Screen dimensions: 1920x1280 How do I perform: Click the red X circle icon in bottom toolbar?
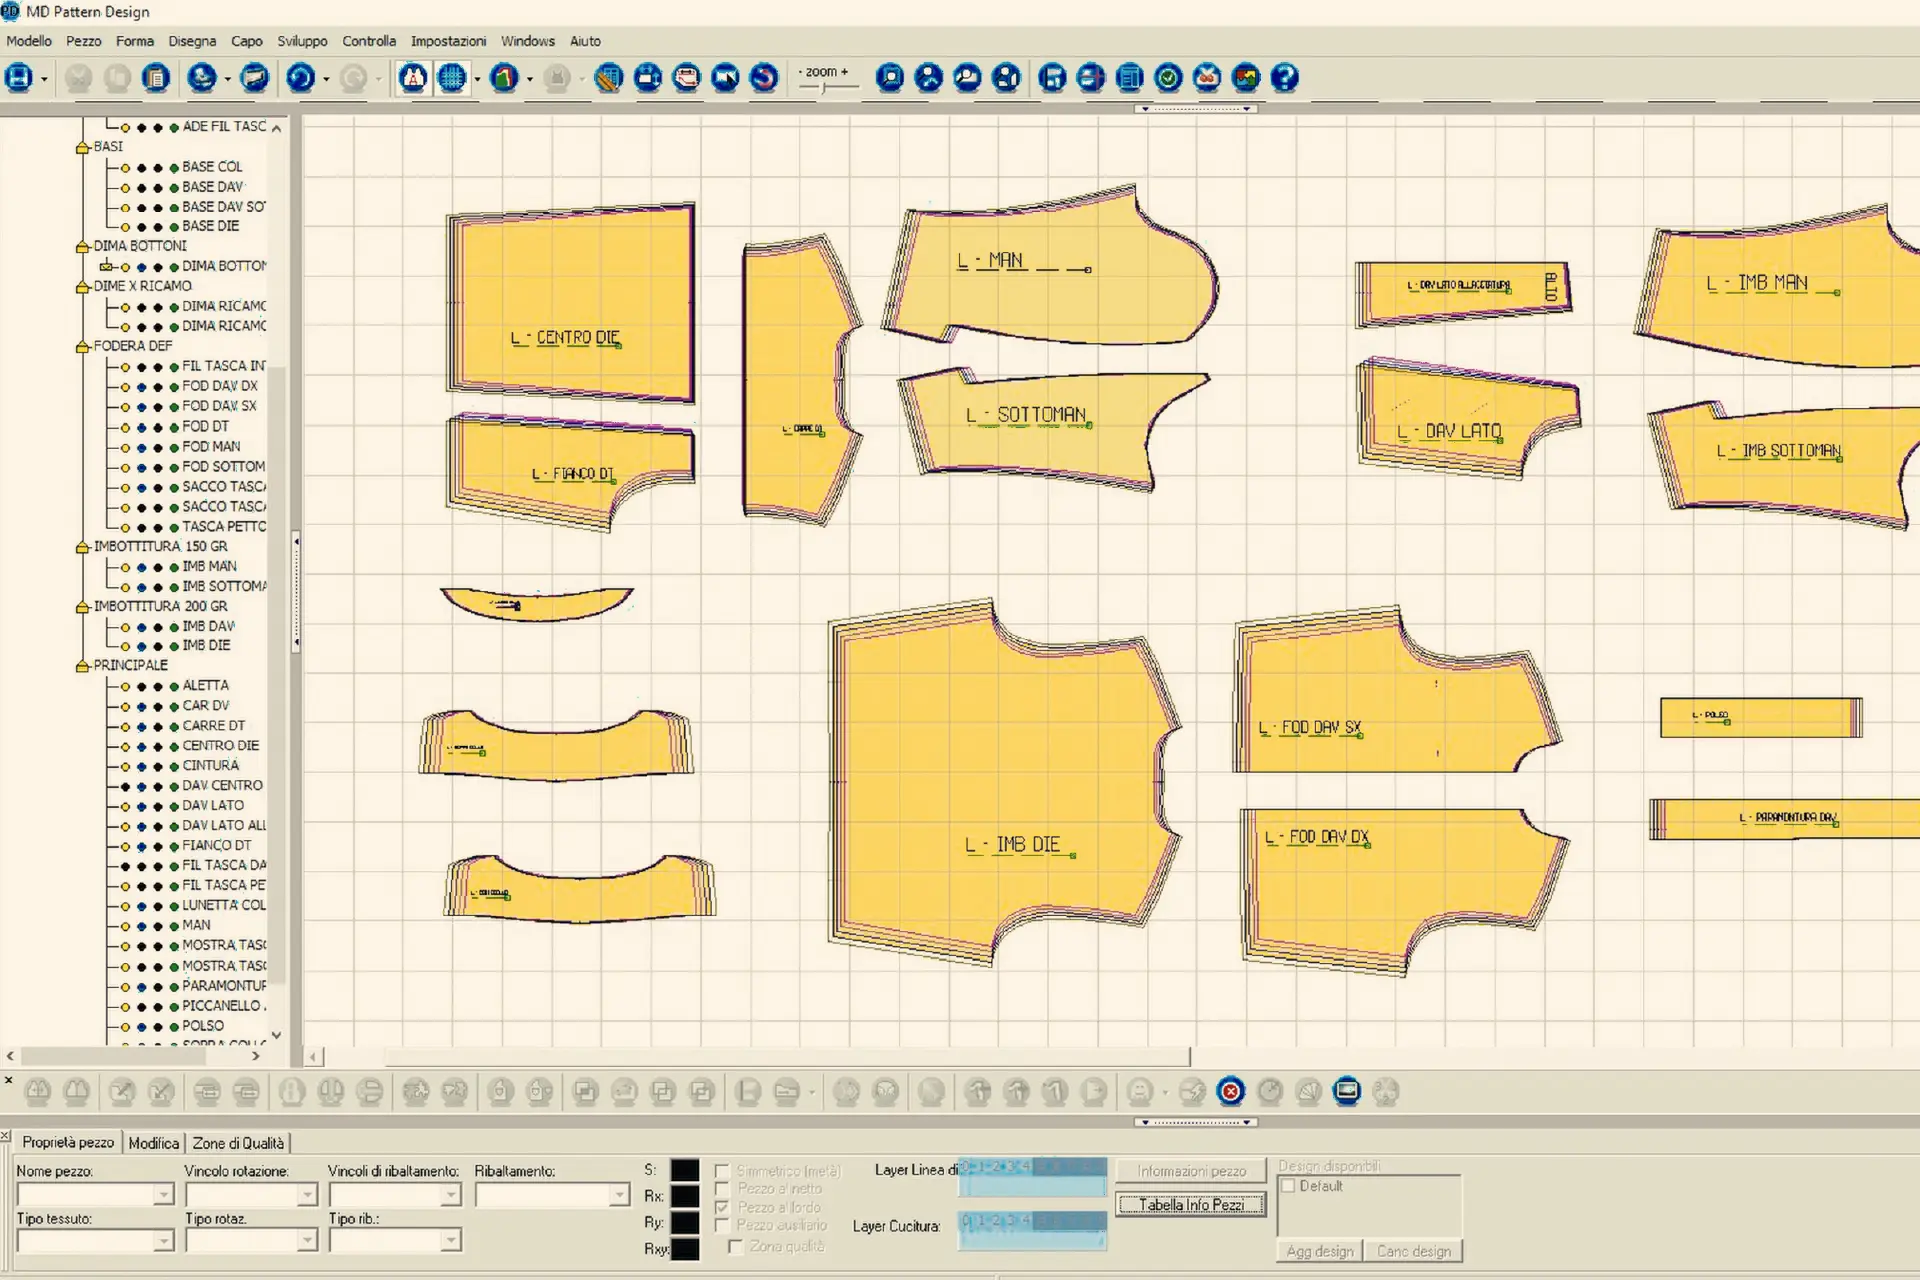(1231, 1091)
